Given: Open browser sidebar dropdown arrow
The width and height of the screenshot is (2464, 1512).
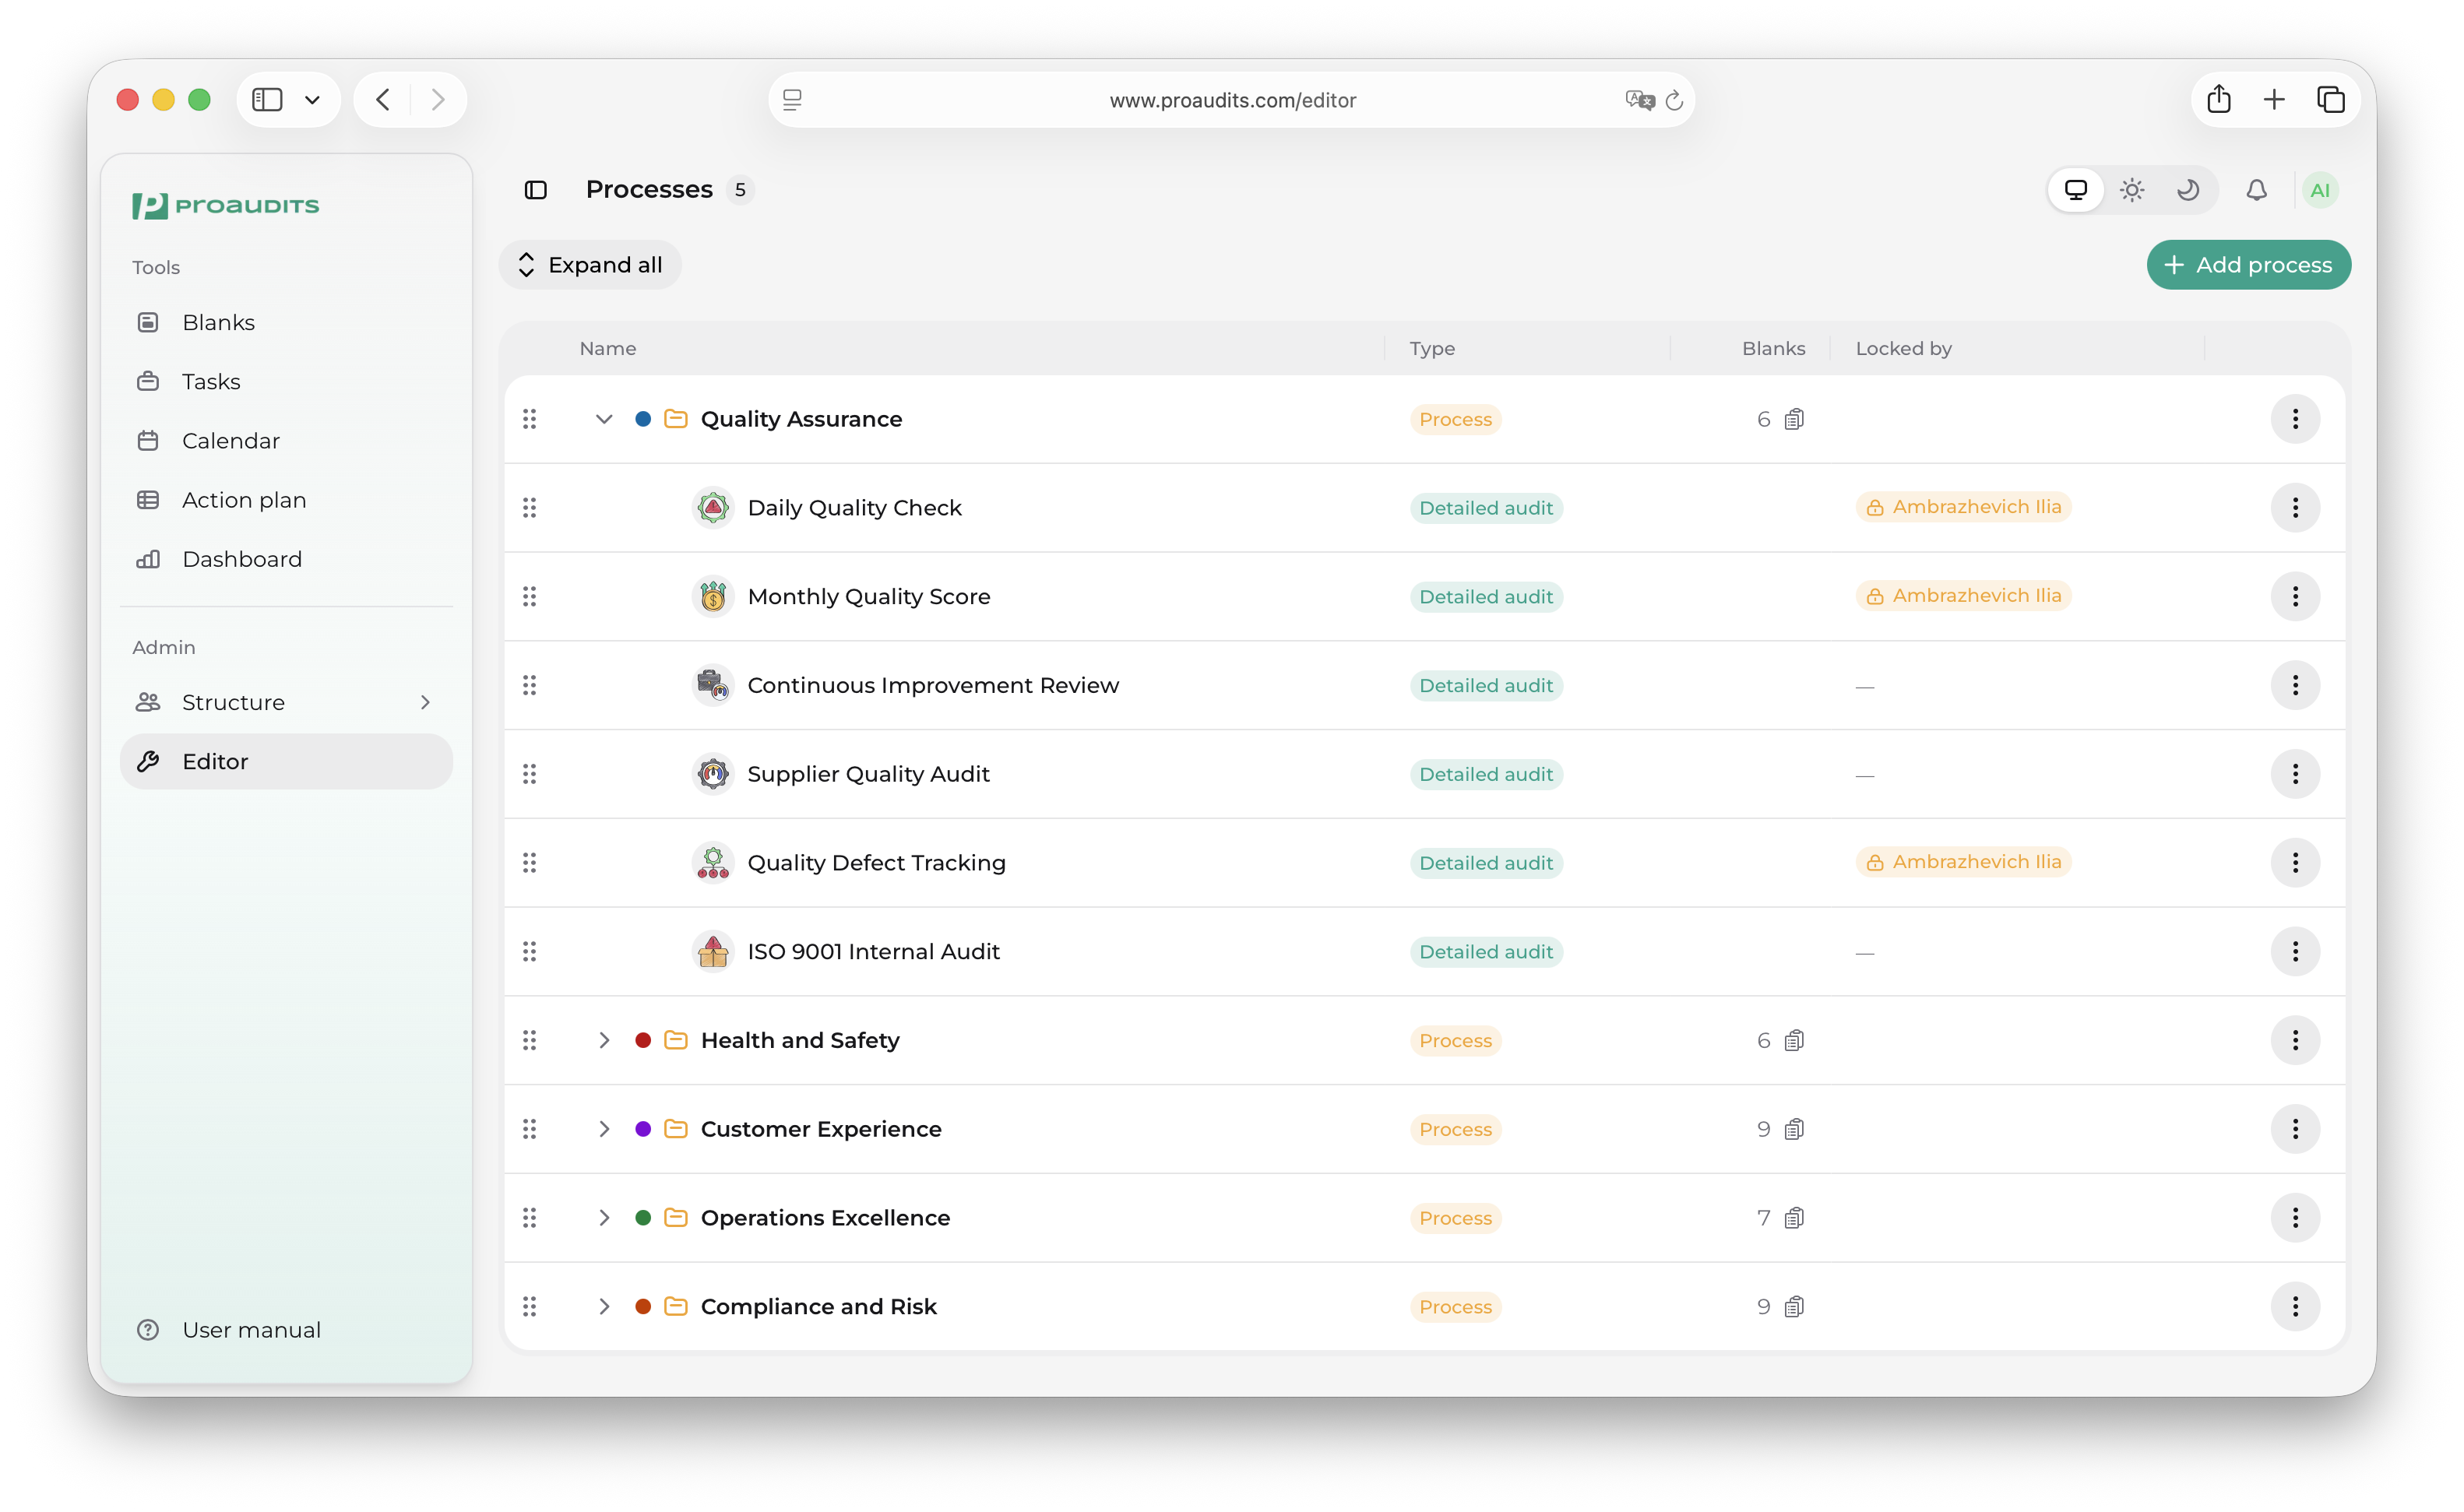Looking at the screenshot, I should (312, 100).
